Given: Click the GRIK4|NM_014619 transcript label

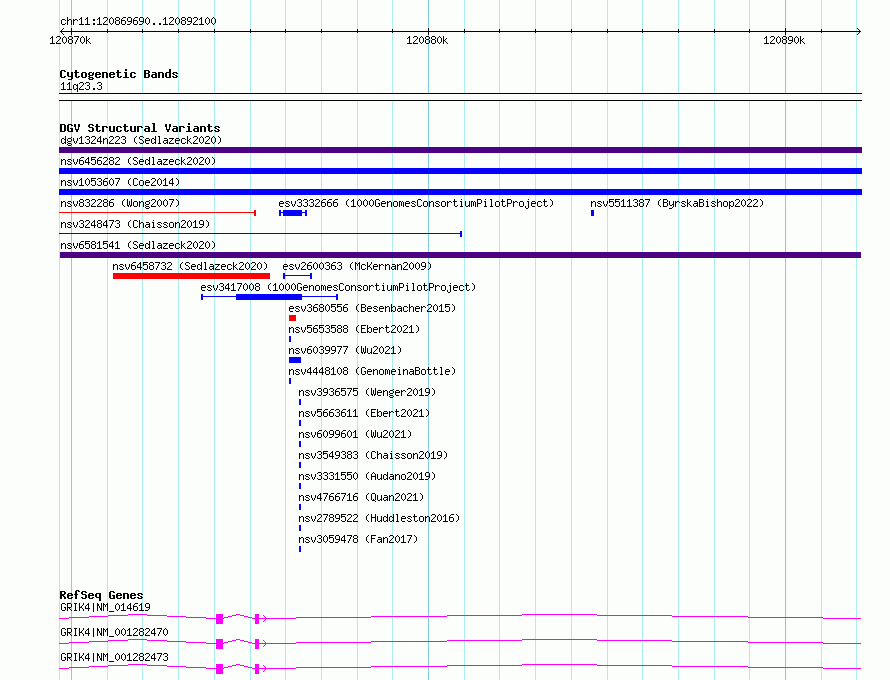Looking at the screenshot, I should [106, 607].
